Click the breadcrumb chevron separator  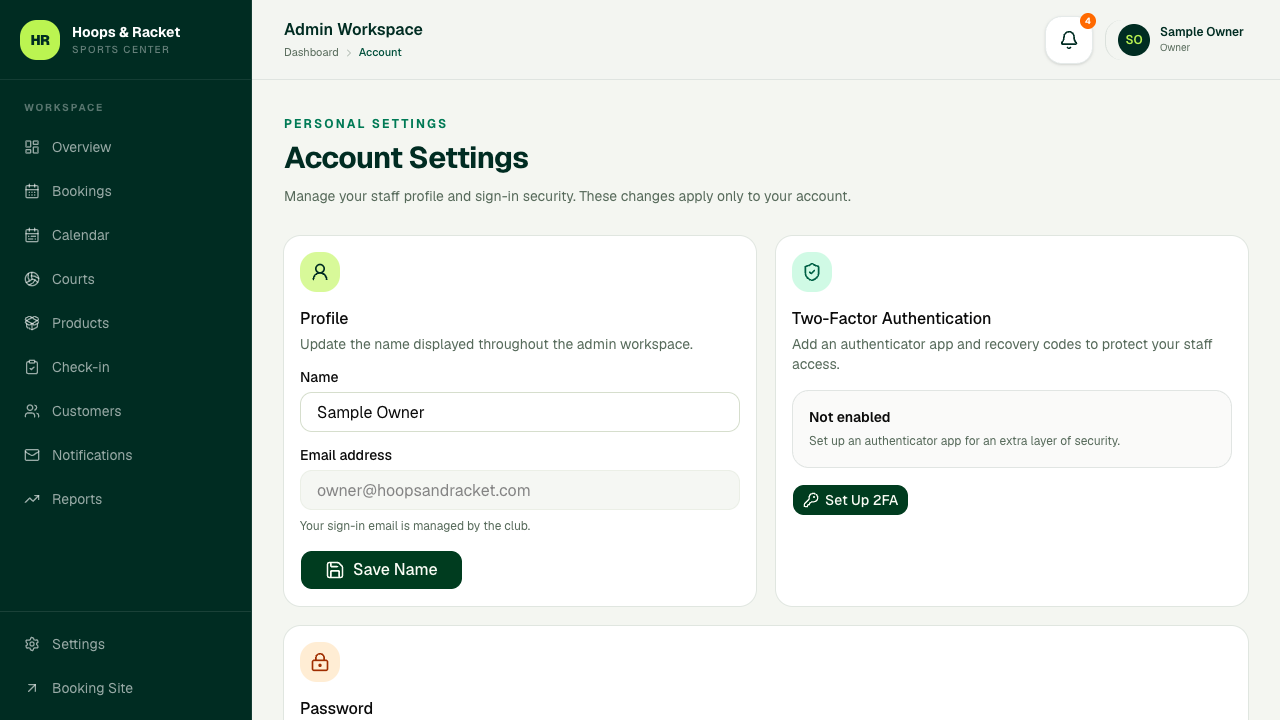tap(349, 53)
